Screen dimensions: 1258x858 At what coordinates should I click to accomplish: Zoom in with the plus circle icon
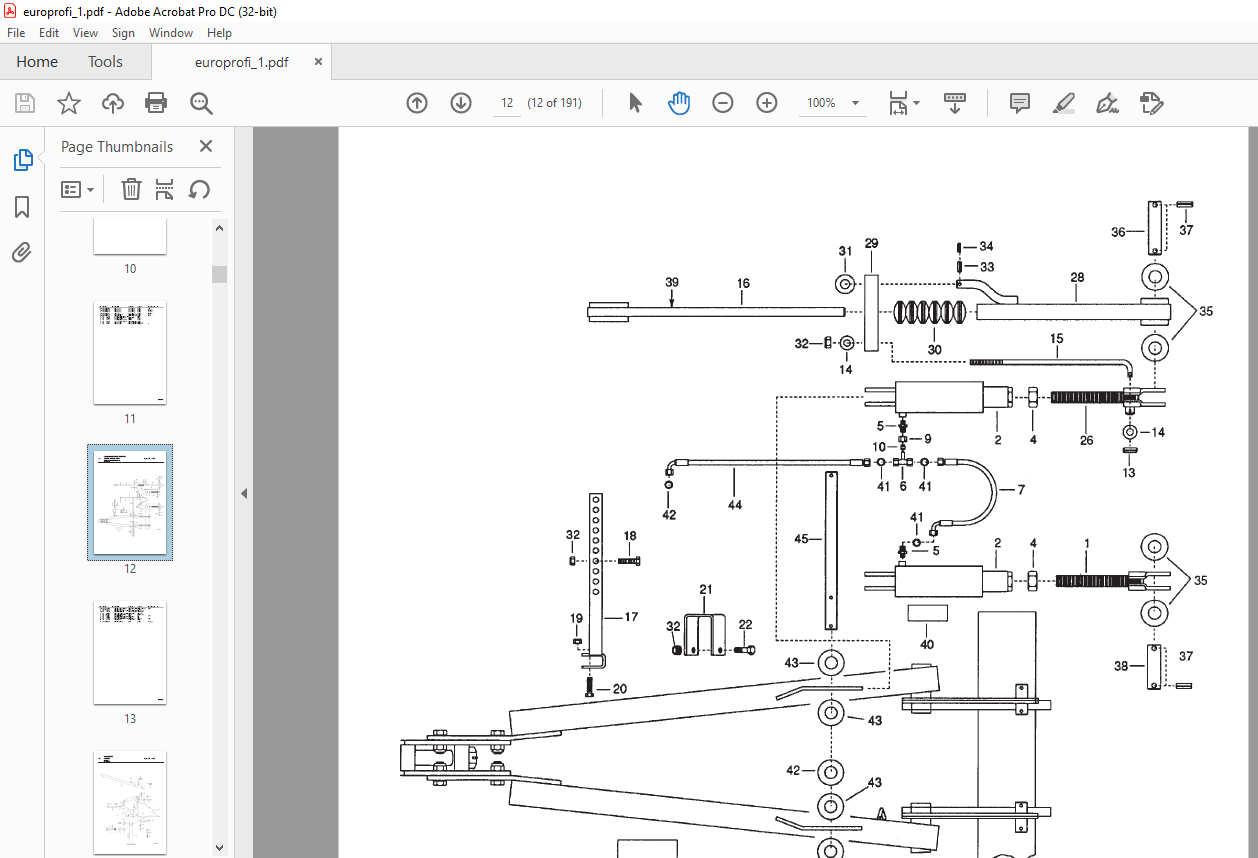click(x=767, y=103)
